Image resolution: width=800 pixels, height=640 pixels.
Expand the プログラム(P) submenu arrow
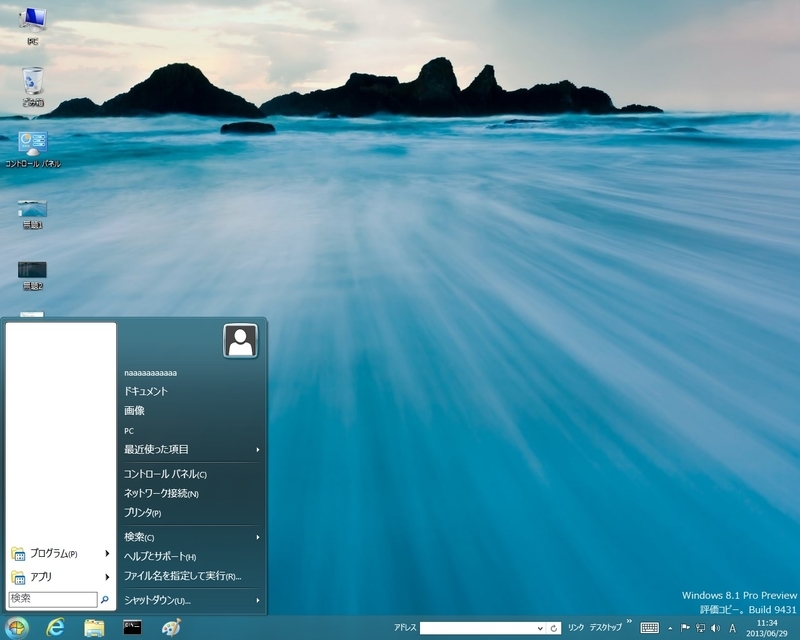(107, 554)
